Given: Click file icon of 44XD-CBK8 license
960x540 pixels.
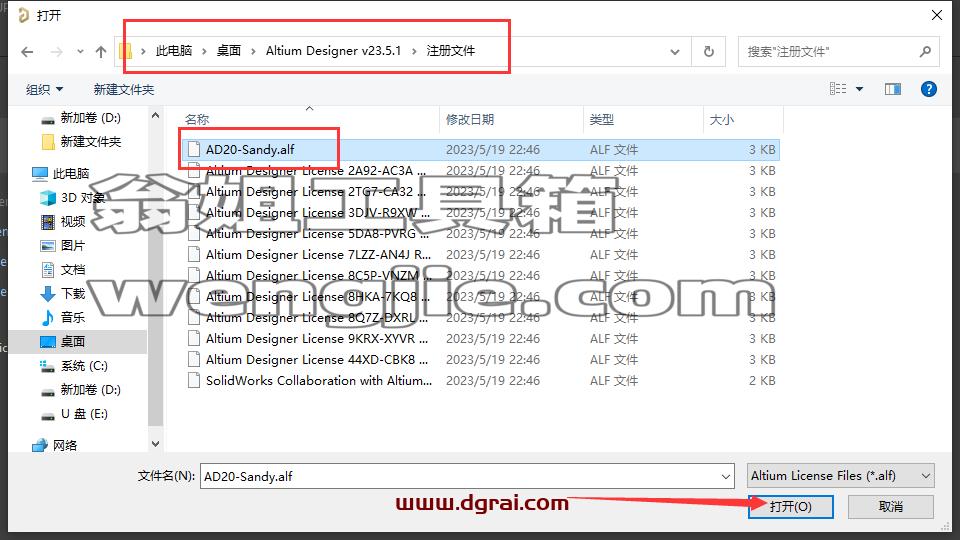Looking at the screenshot, I should (194, 359).
